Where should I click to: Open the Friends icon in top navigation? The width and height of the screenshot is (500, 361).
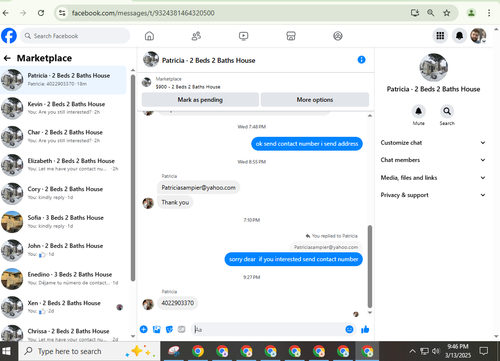pos(196,36)
